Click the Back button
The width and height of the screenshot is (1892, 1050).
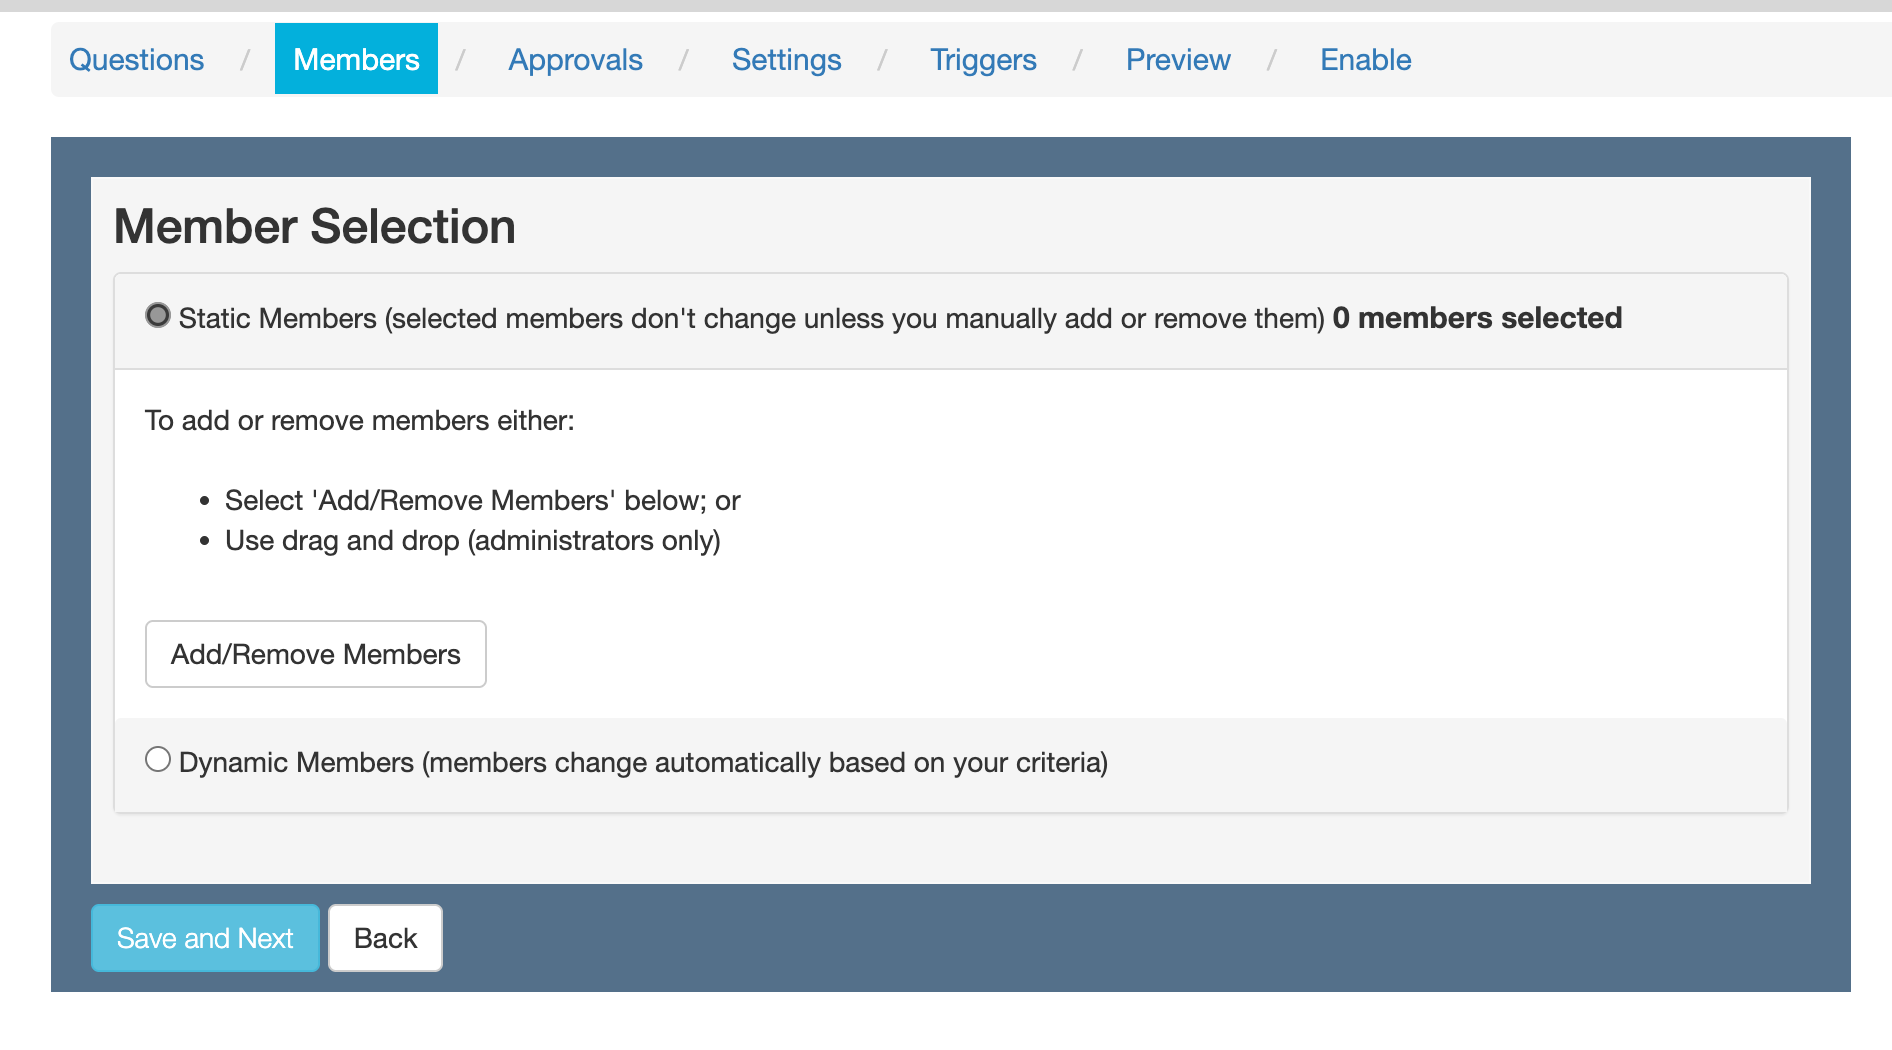point(385,938)
